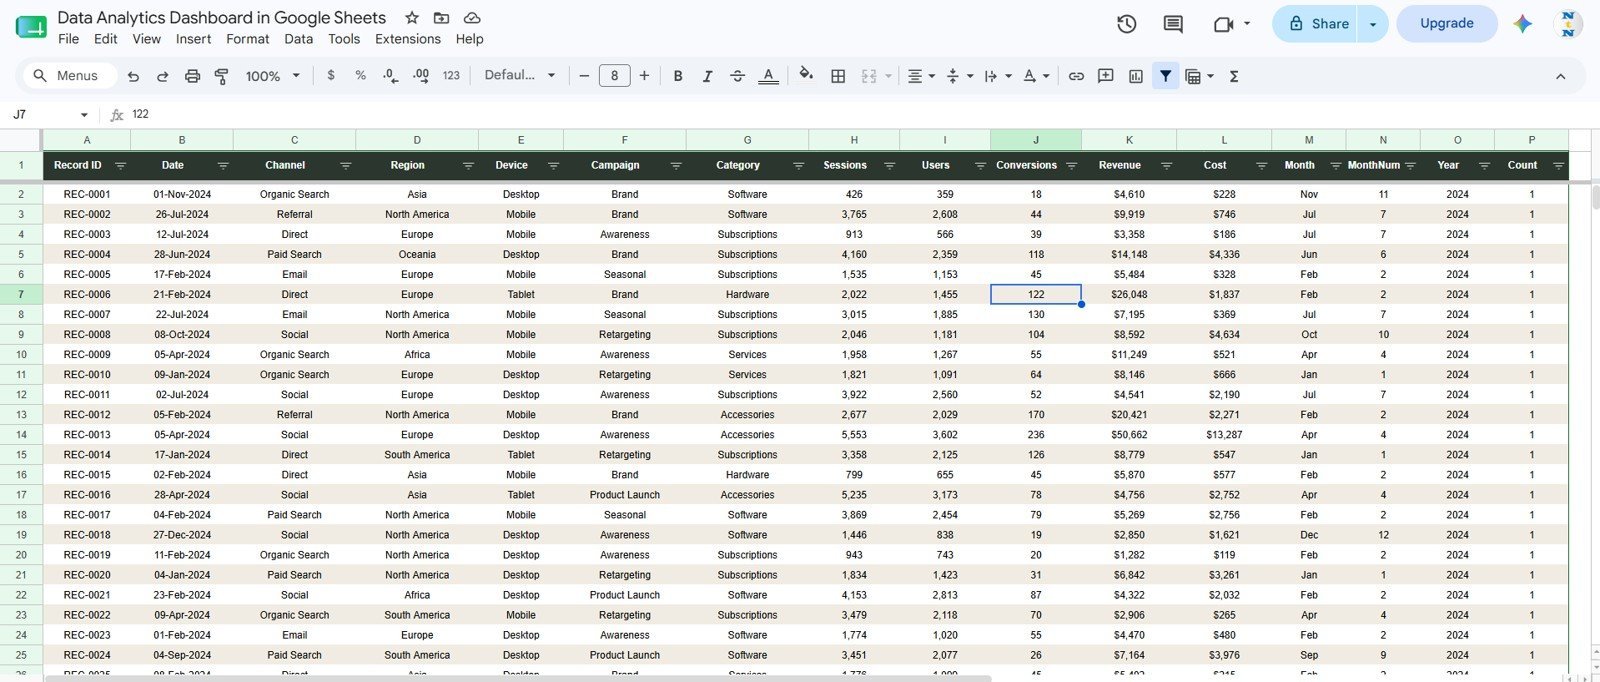
Task: Open the Channel column filter
Action: click(x=345, y=166)
